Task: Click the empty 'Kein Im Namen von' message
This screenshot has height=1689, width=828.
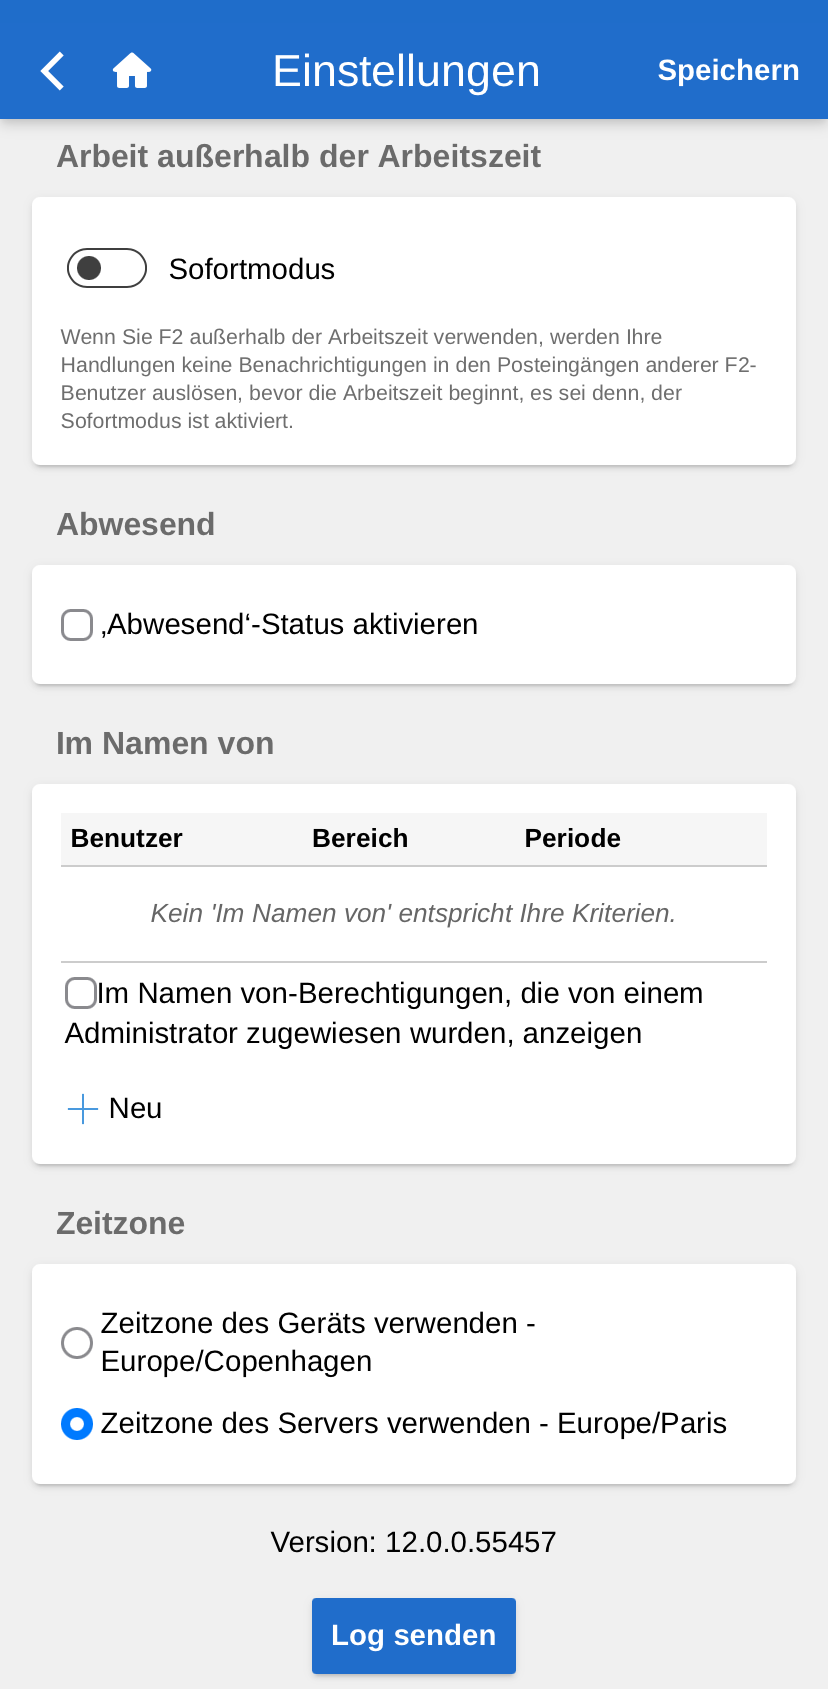Action: (413, 913)
